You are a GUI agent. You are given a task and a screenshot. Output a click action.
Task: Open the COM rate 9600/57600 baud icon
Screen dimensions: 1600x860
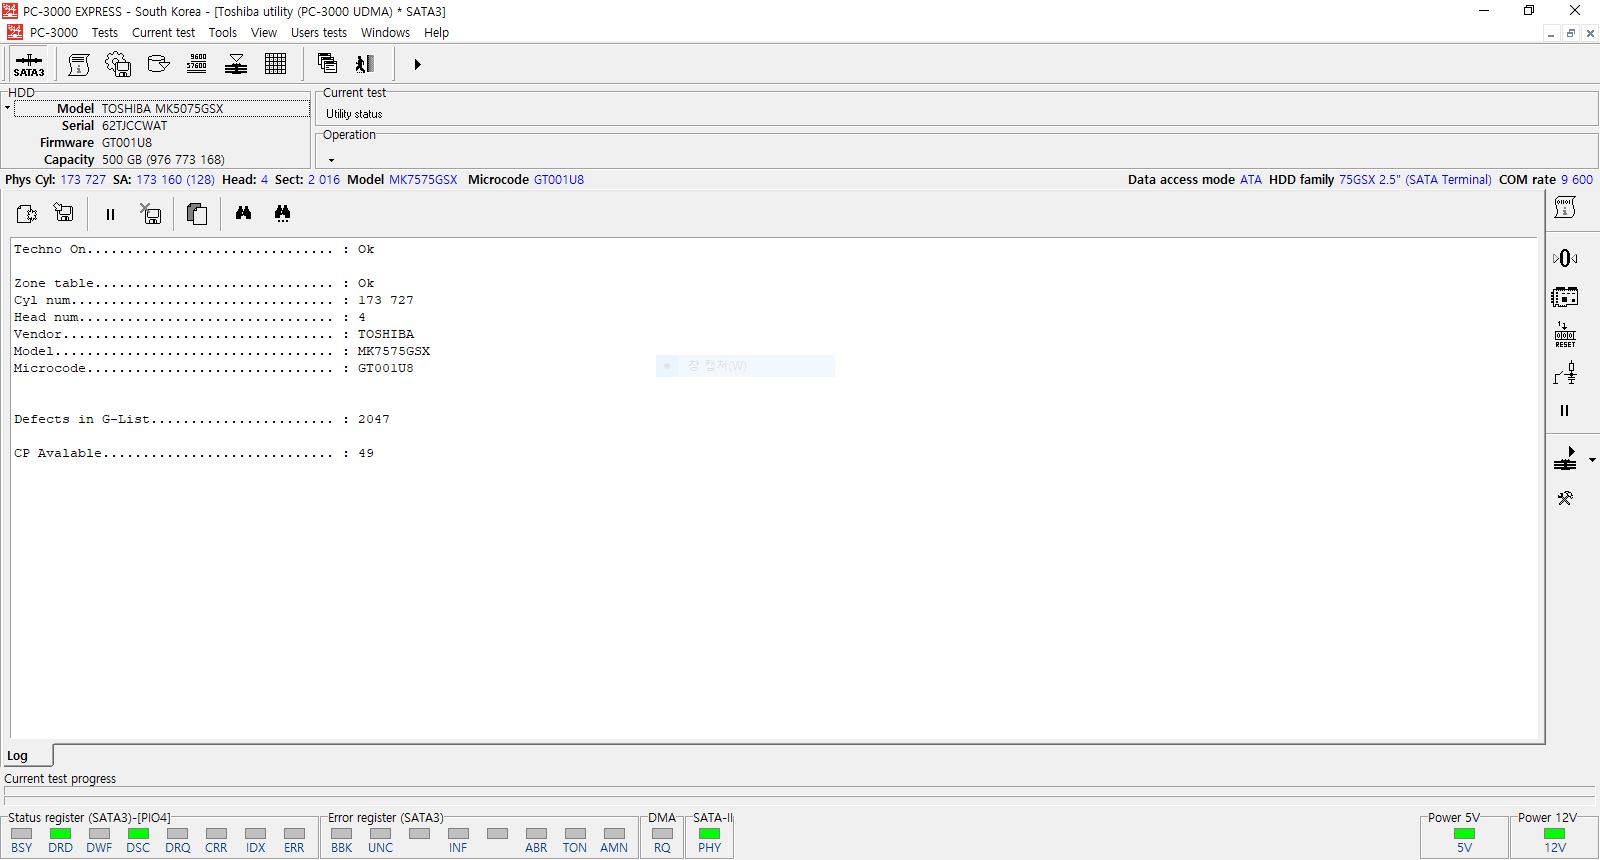(x=197, y=64)
